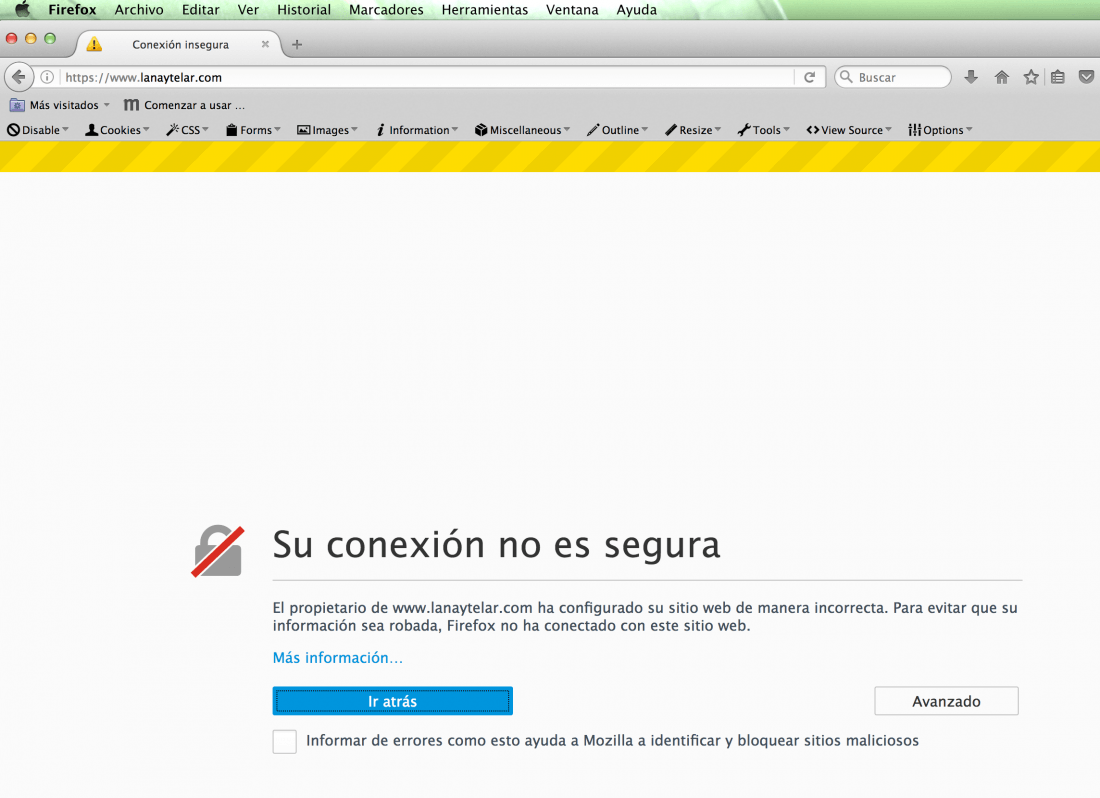
Task: Check the Informar de errores checkbox
Action: pos(285,741)
